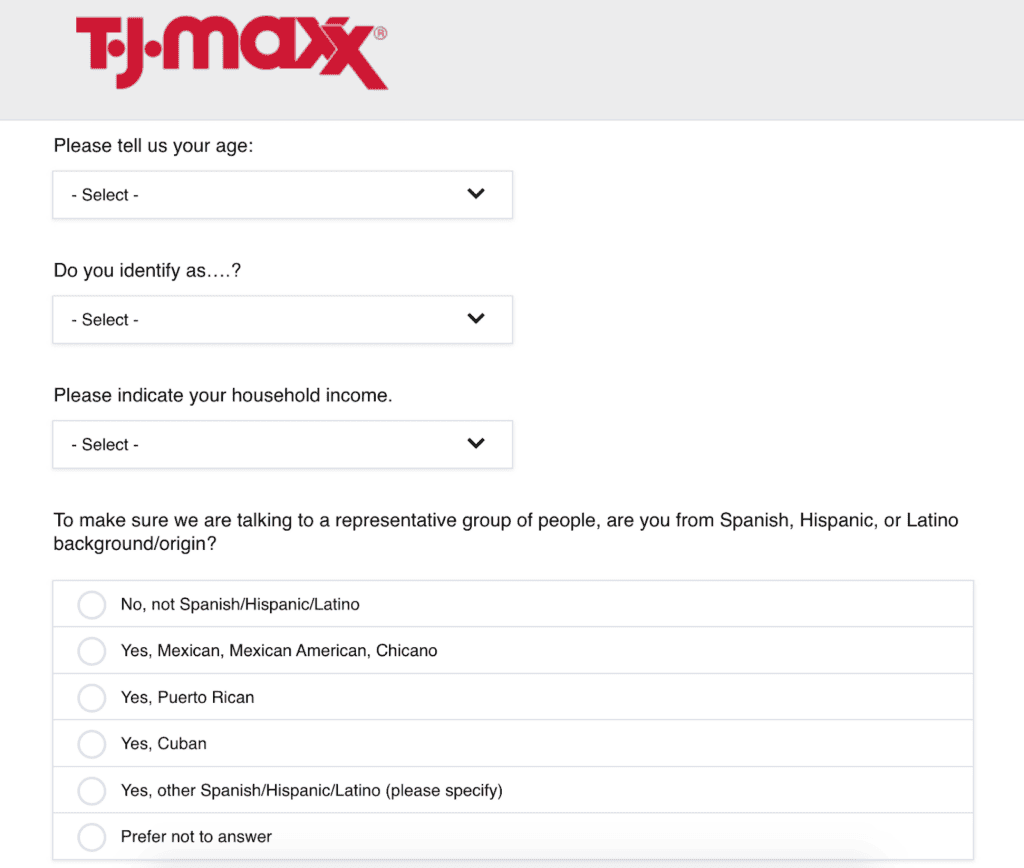This screenshot has width=1024, height=868.
Task: Click the age dropdown chevron arrow
Action: click(x=476, y=194)
